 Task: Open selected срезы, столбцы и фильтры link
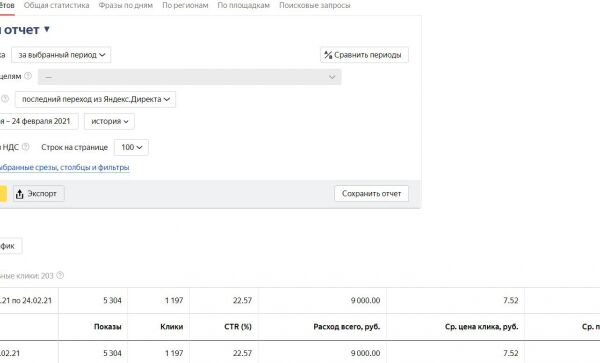tap(64, 168)
